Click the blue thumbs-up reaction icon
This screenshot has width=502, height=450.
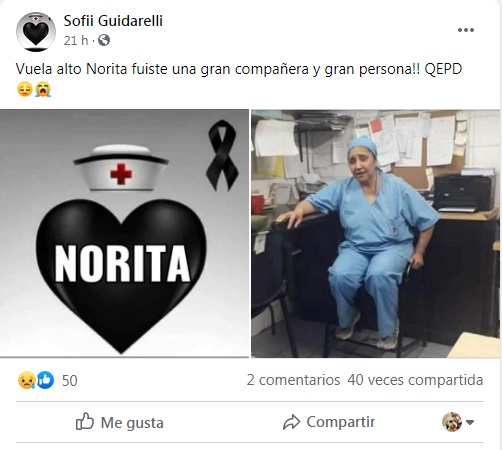point(45,380)
